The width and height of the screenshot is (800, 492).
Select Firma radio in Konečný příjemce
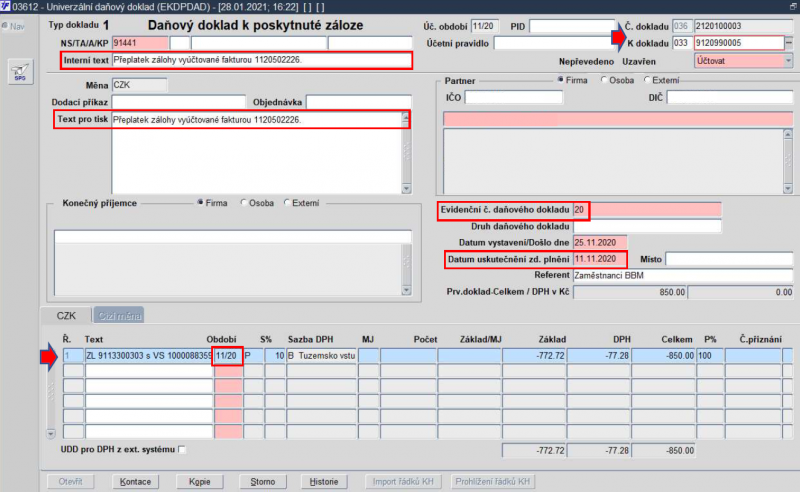(201, 203)
